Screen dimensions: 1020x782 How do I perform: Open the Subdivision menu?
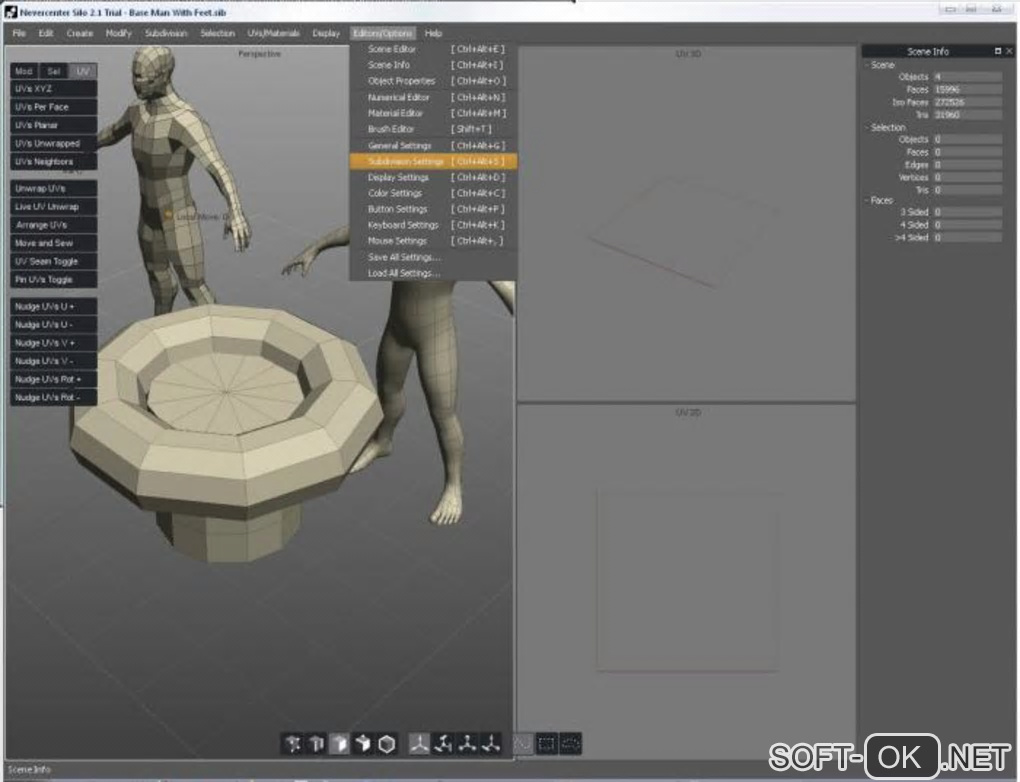click(166, 33)
